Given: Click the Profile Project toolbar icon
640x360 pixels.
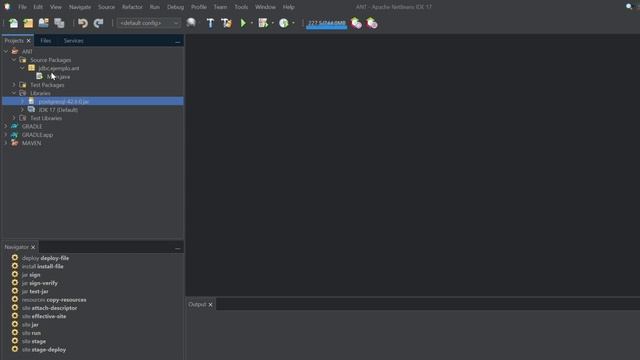Looking at the screenshot, I should pyautogui.click(x=284, y=23).
